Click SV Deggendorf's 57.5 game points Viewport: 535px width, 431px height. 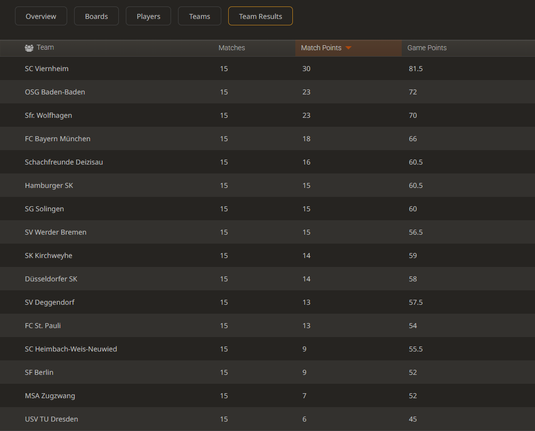tap(416, 302)
